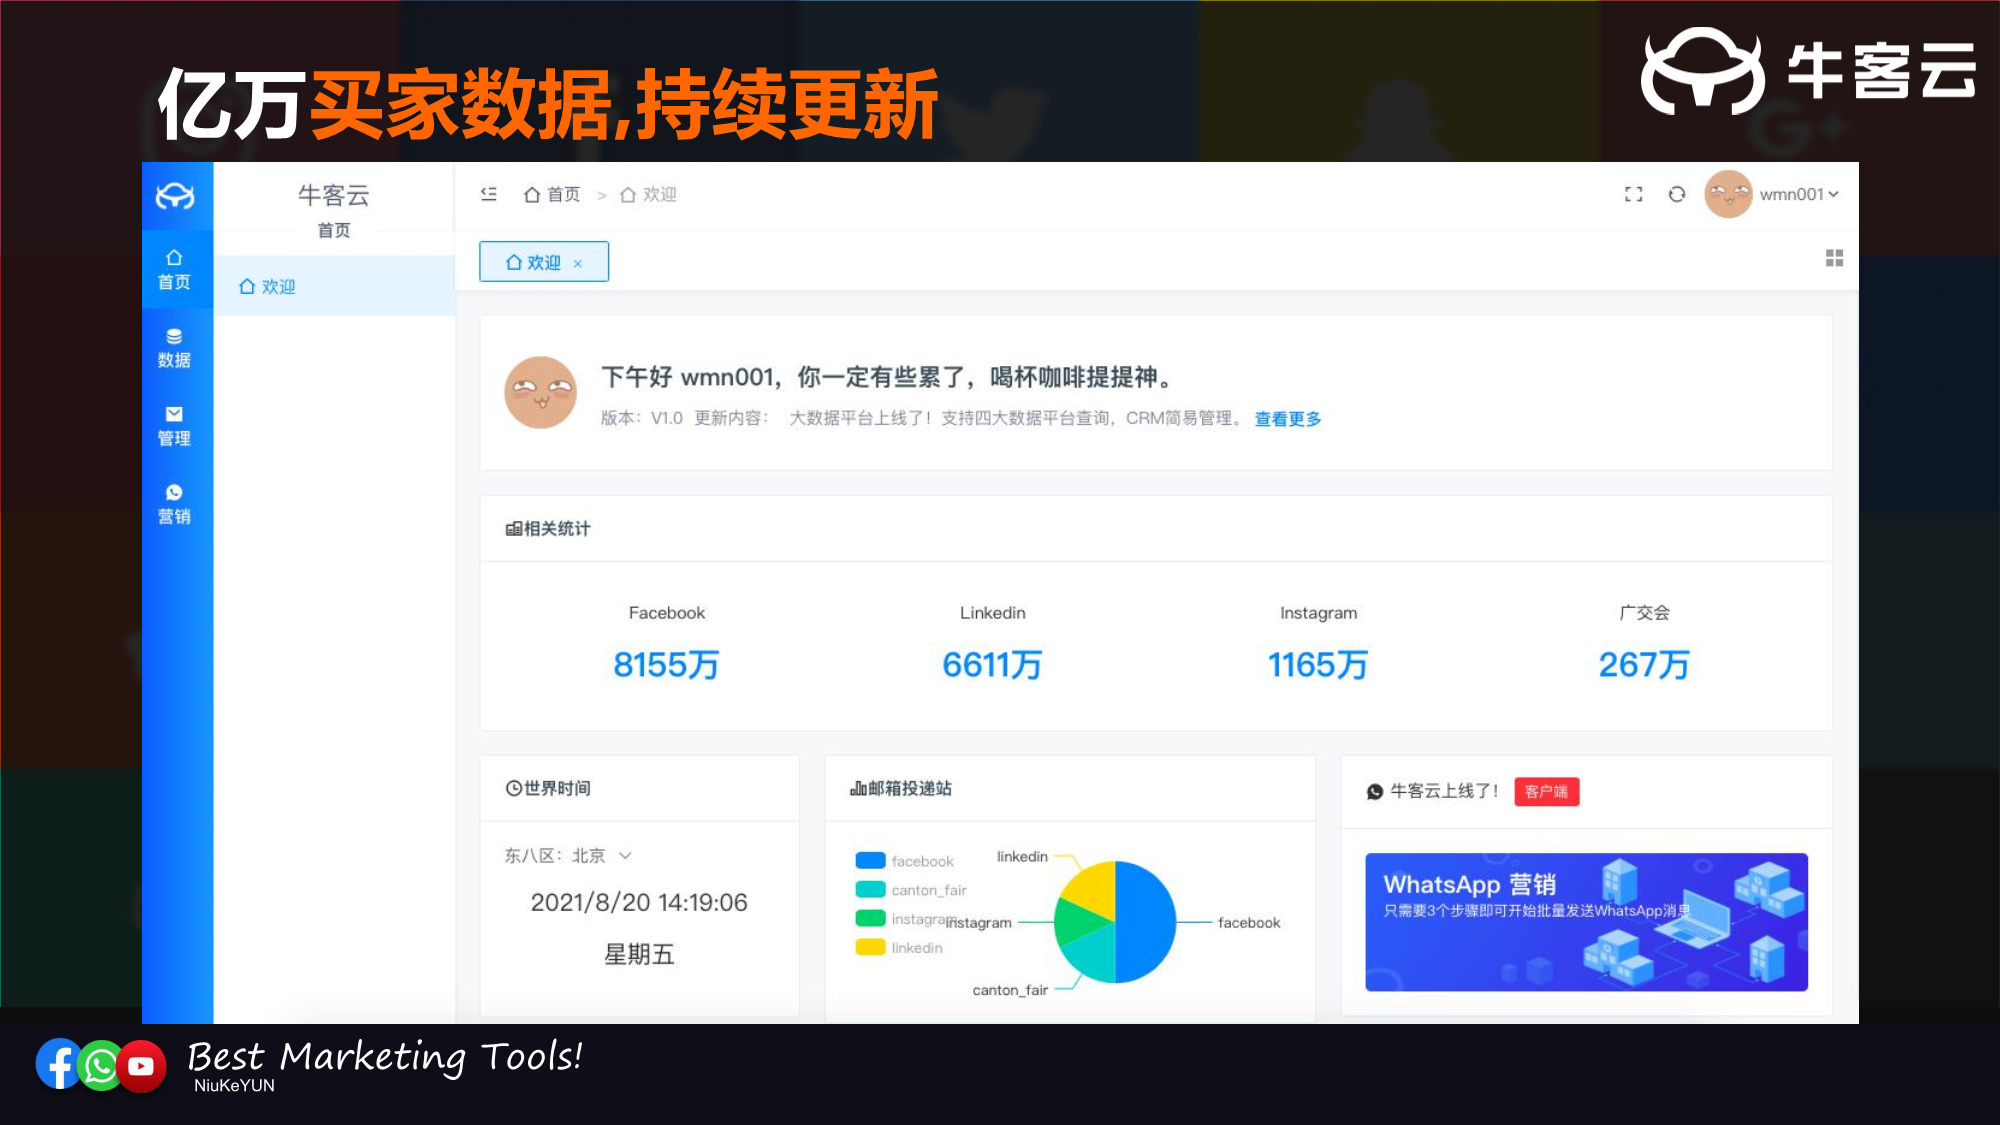Click the 牛客云 logo at top right
Screen dimensions: 2000x1125
point(1809,70)
